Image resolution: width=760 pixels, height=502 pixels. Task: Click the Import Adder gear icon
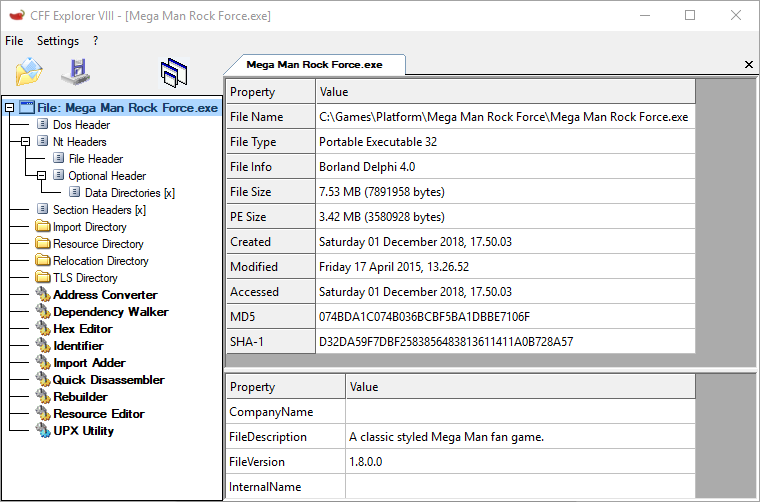coord(43,362)
